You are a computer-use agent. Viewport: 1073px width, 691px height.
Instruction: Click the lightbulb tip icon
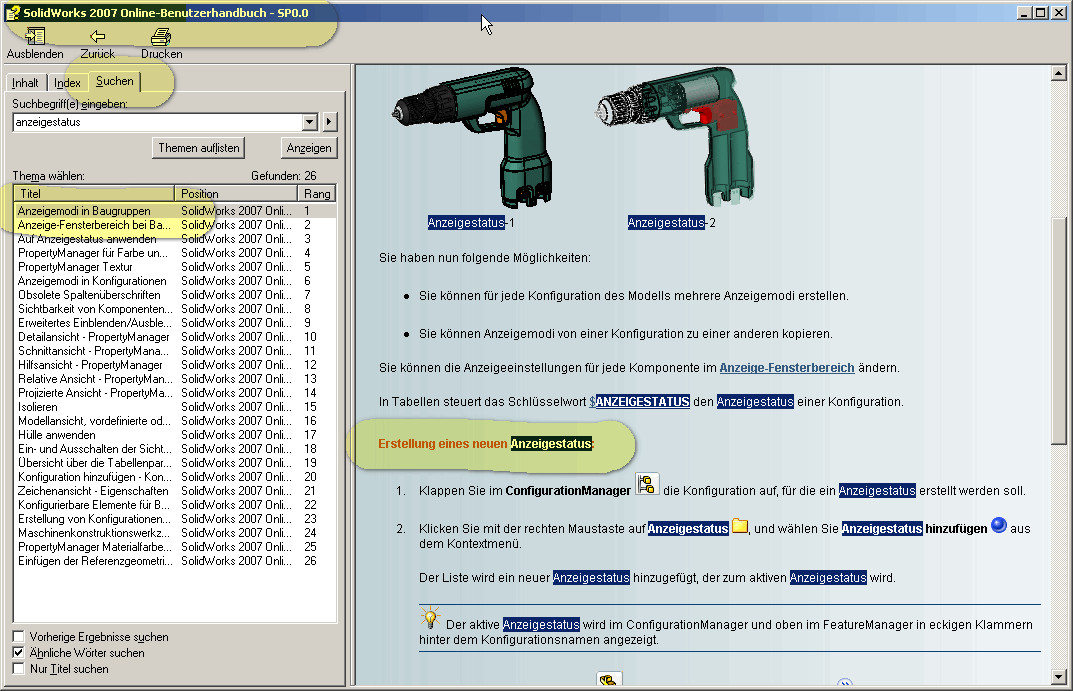tap(430, 617)
